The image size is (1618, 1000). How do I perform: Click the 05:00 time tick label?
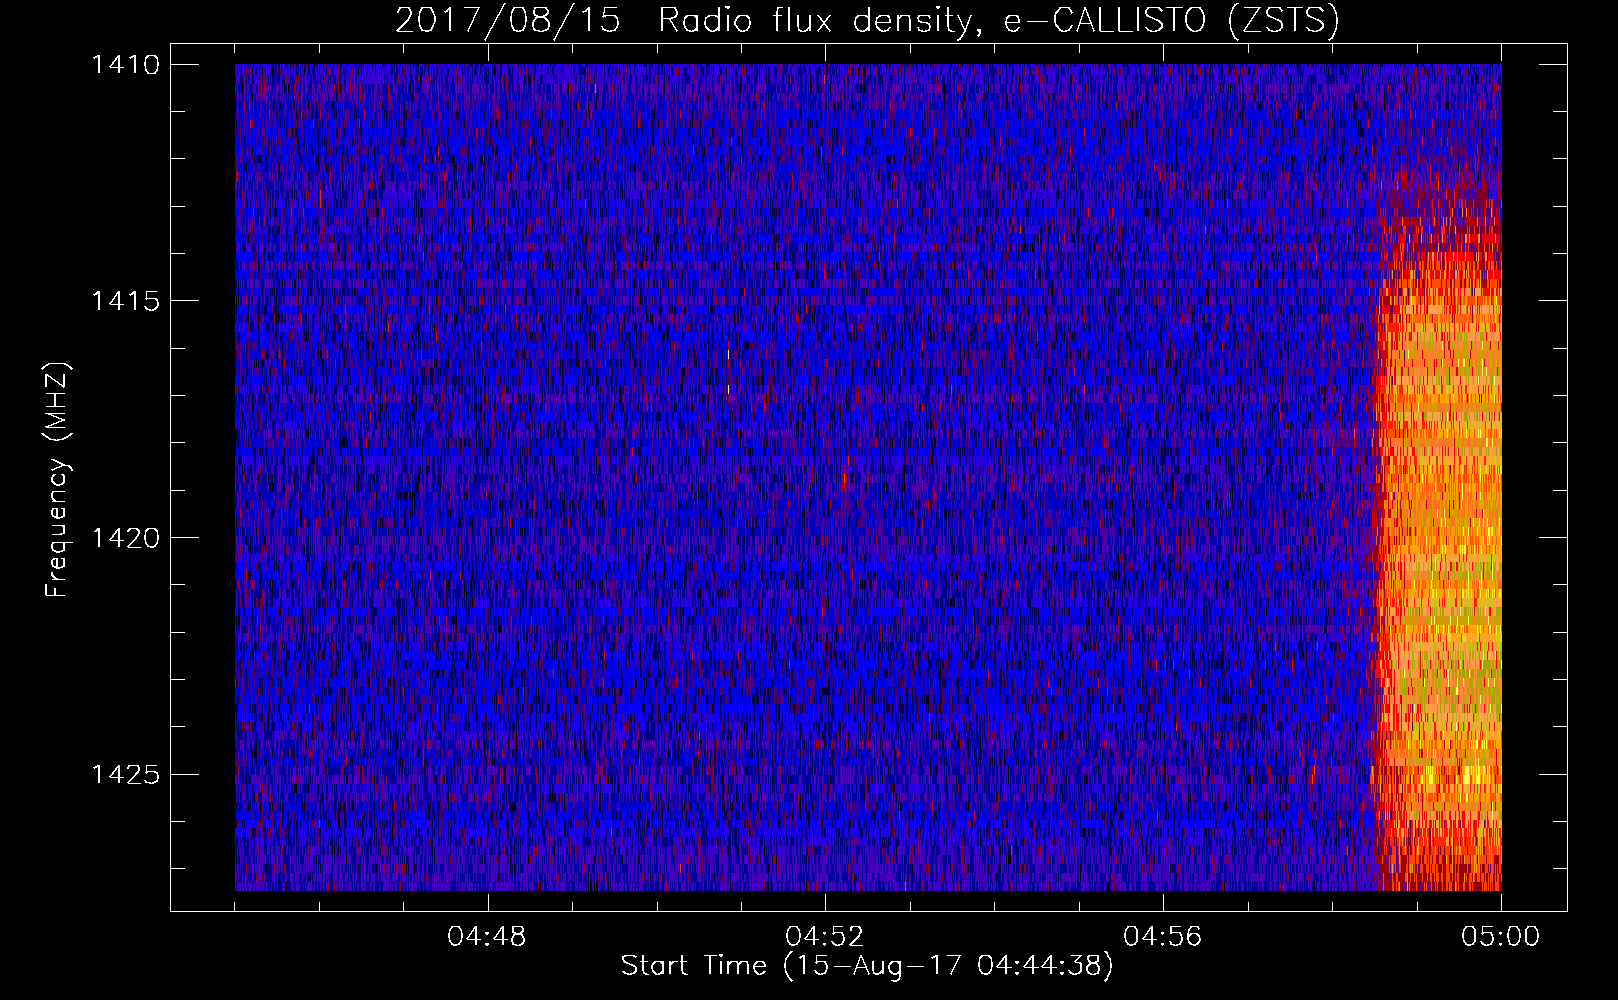pyautogui.click(x=1501, y=937)
